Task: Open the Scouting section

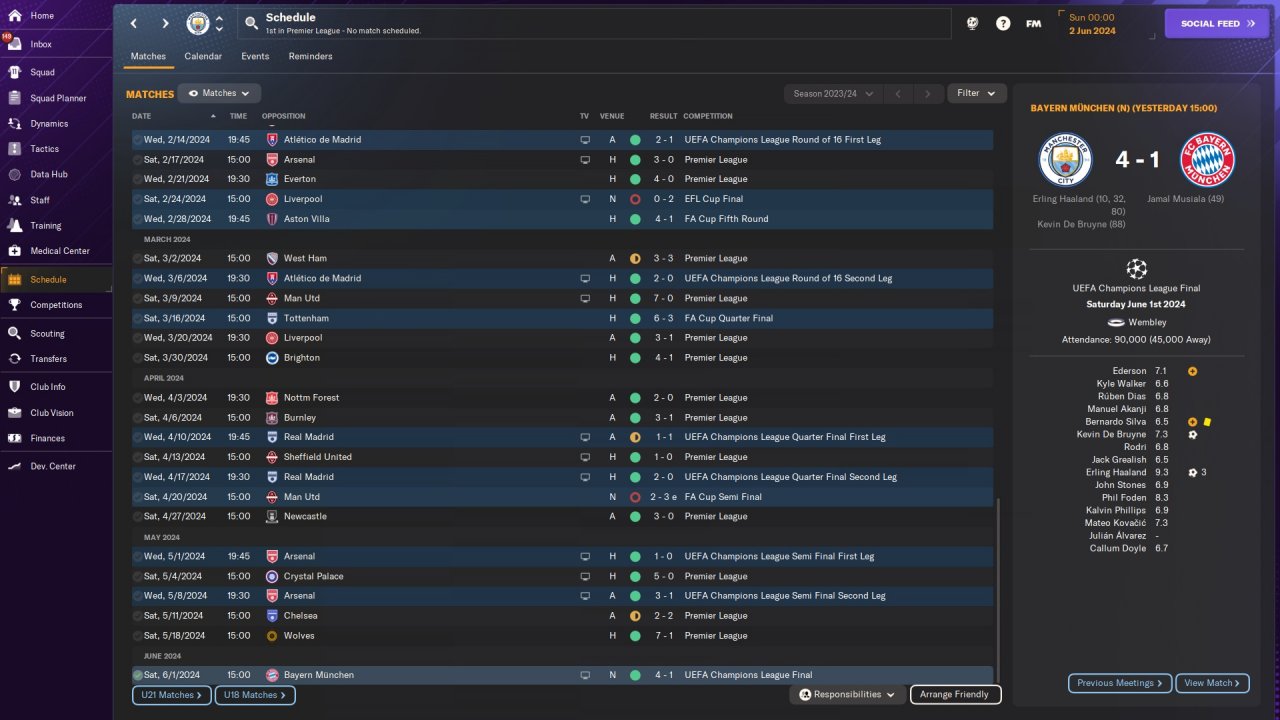Action: 14,333
